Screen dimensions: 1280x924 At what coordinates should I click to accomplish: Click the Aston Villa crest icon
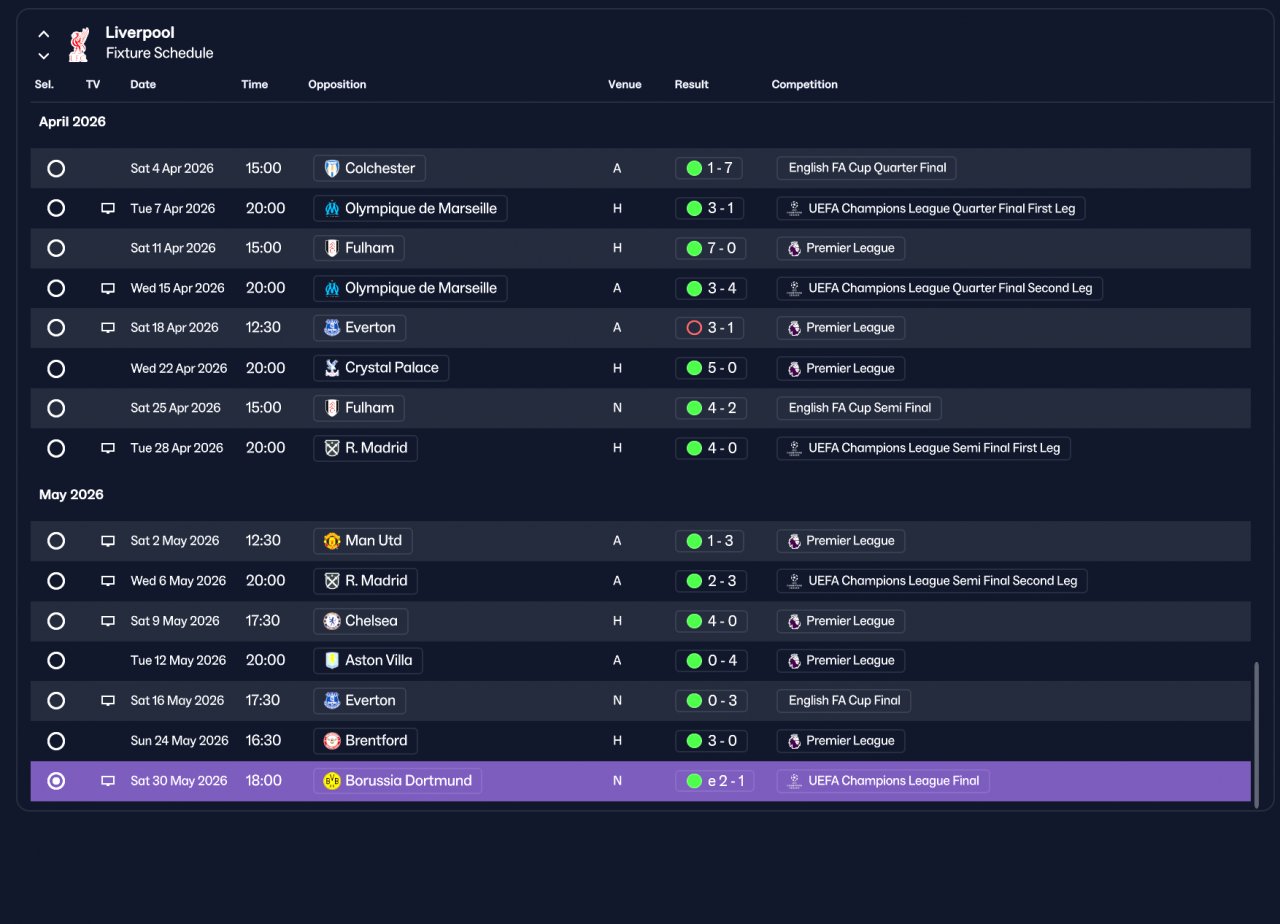point(332,661)
